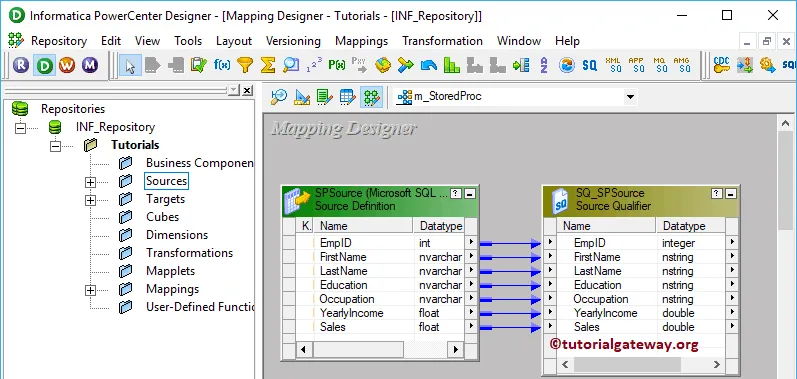This screenshot has width=797, height=379.
Task: Launch Workflow Manager (W) icon
Action: coord(67,65)
